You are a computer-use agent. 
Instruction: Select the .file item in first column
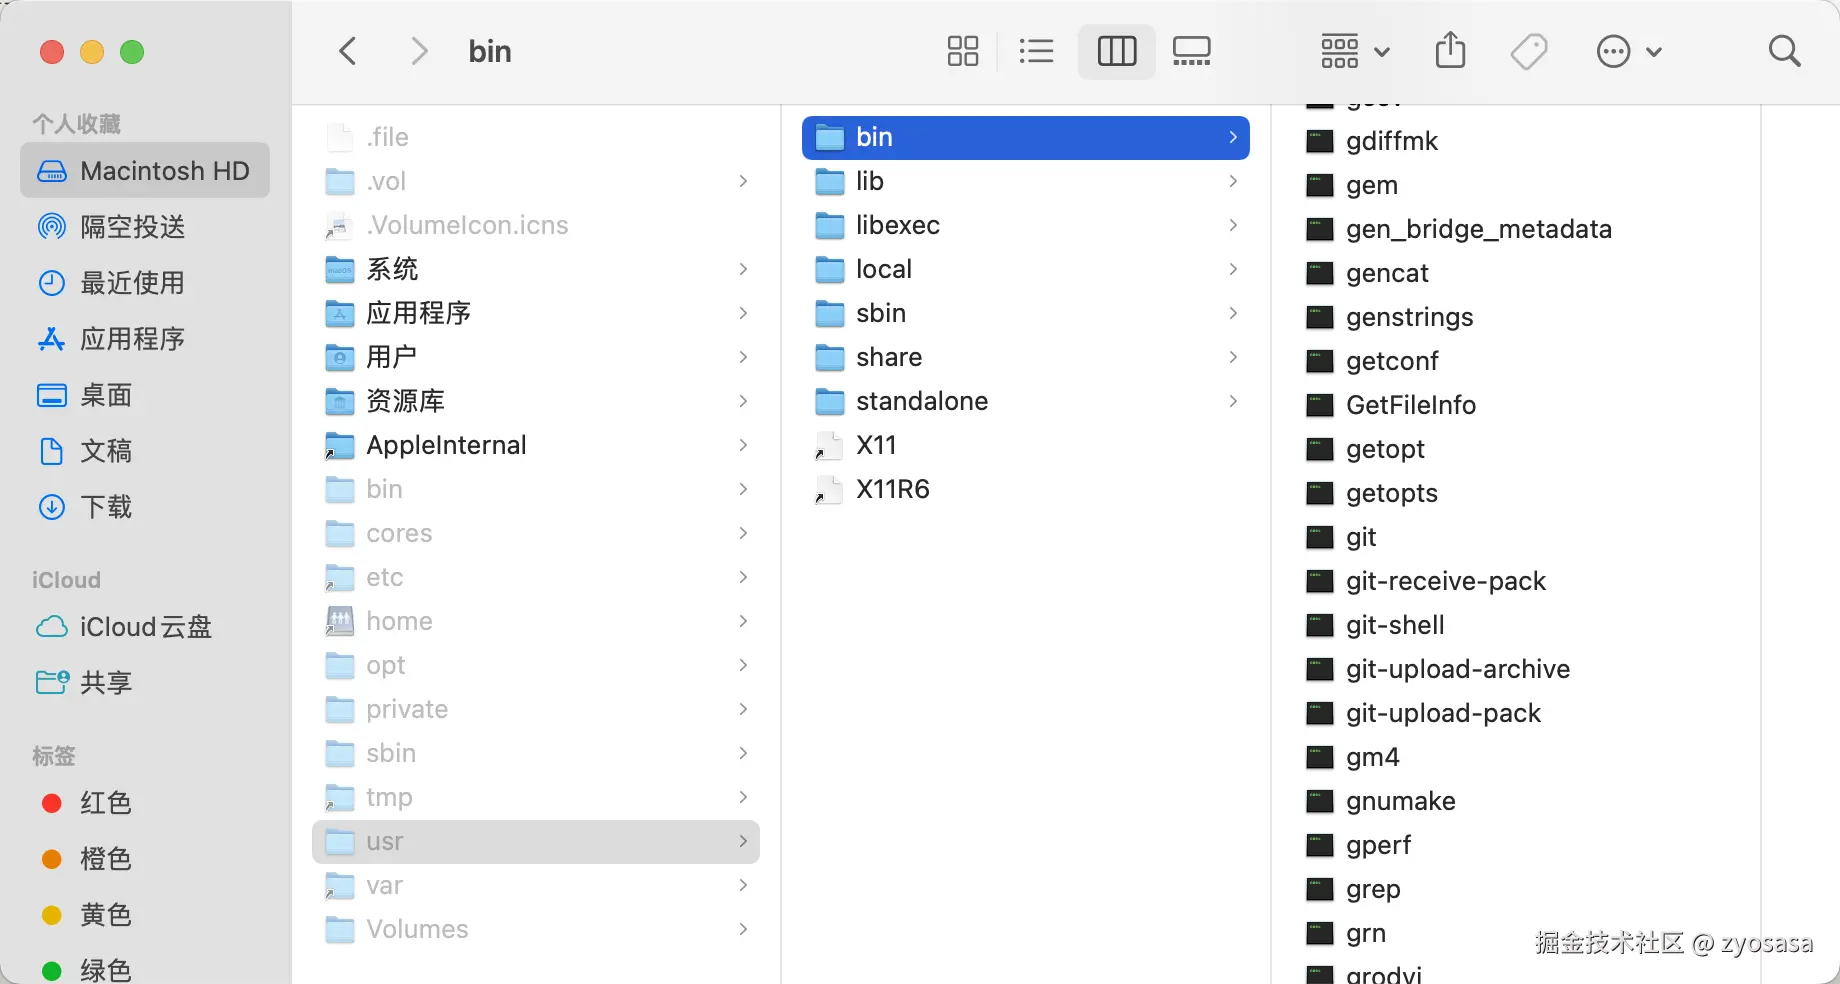click(536, 137)
